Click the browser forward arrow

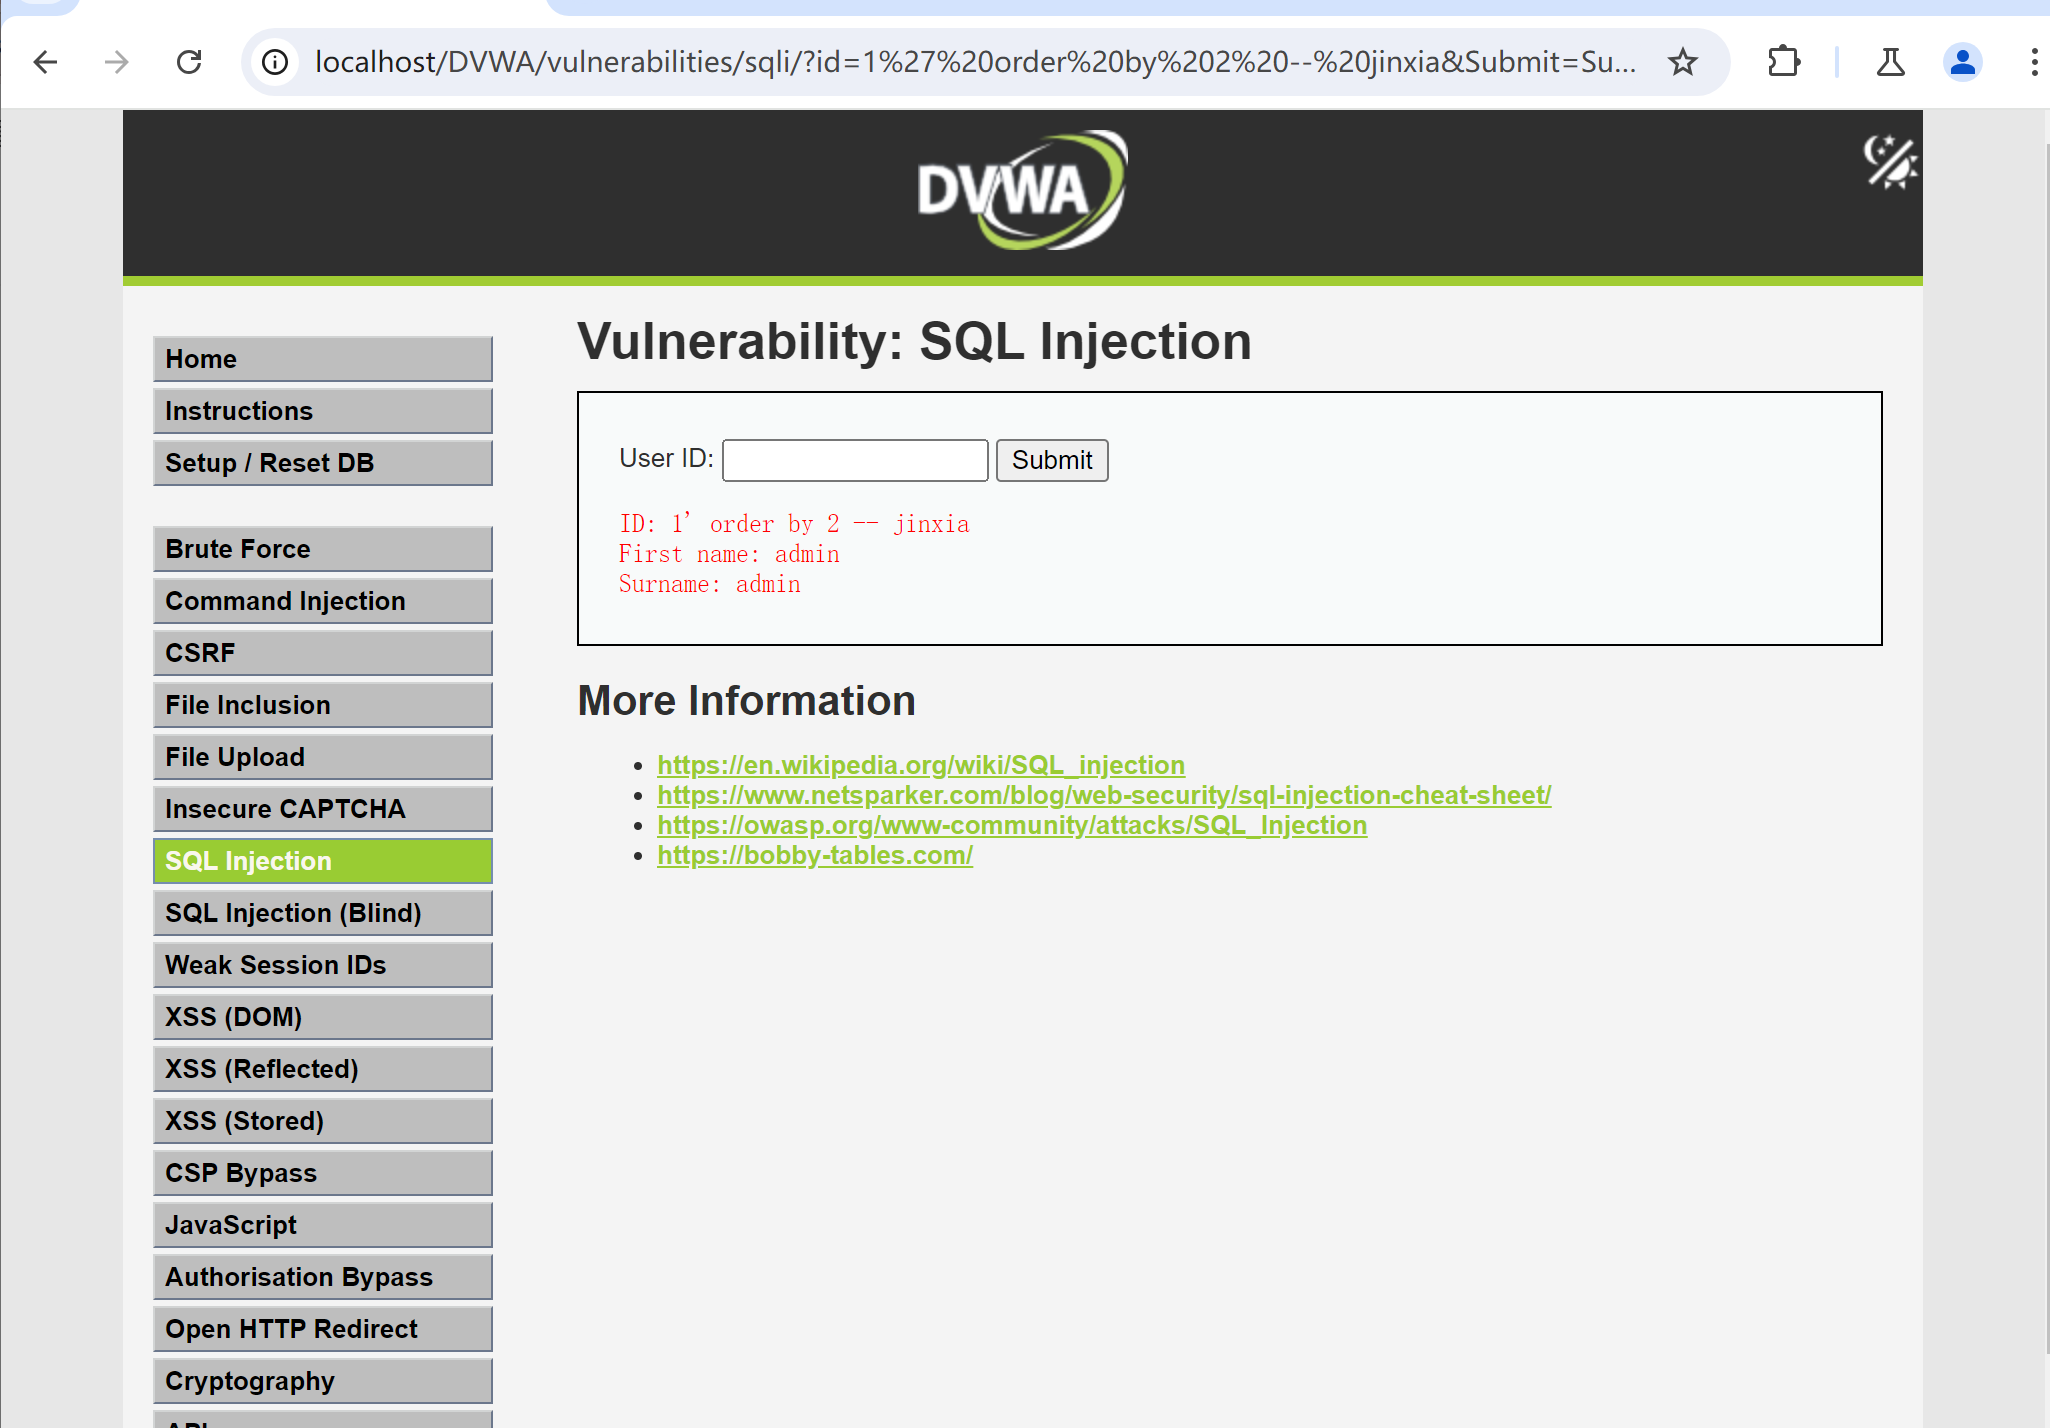pyautogui.click(x=117, y=62)
